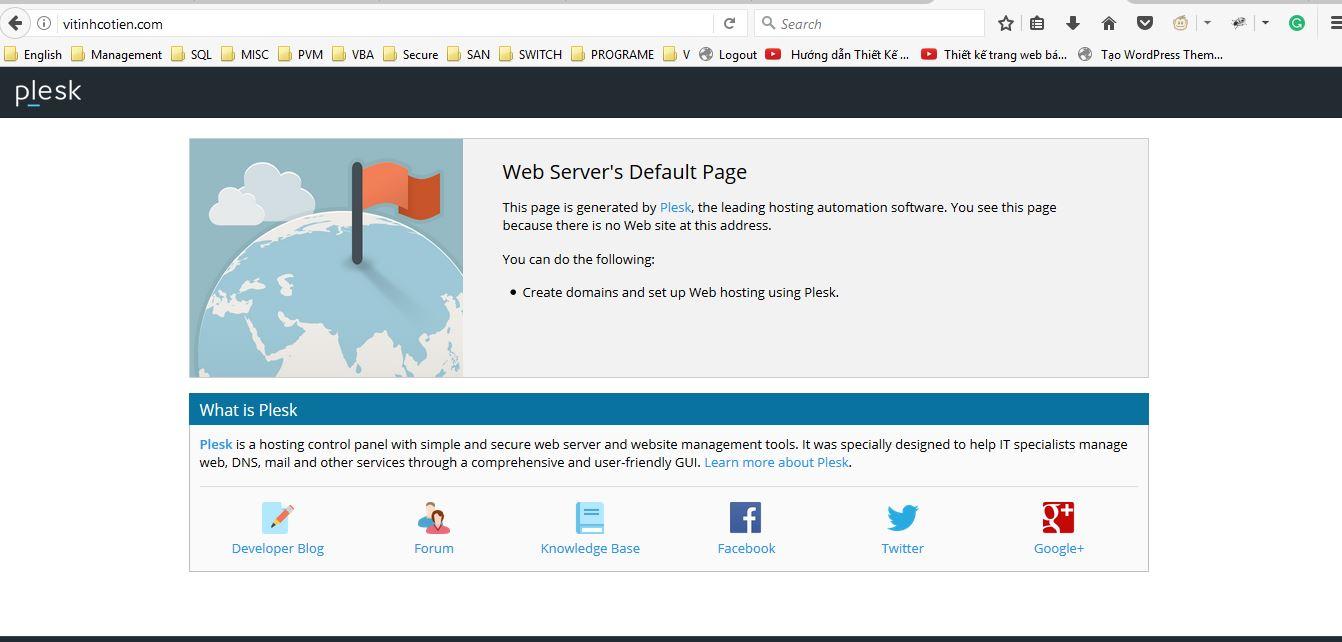Open the PROGRAME bookmarks folder
This screenshot has height=642, width=1342.
pos(612,54)
